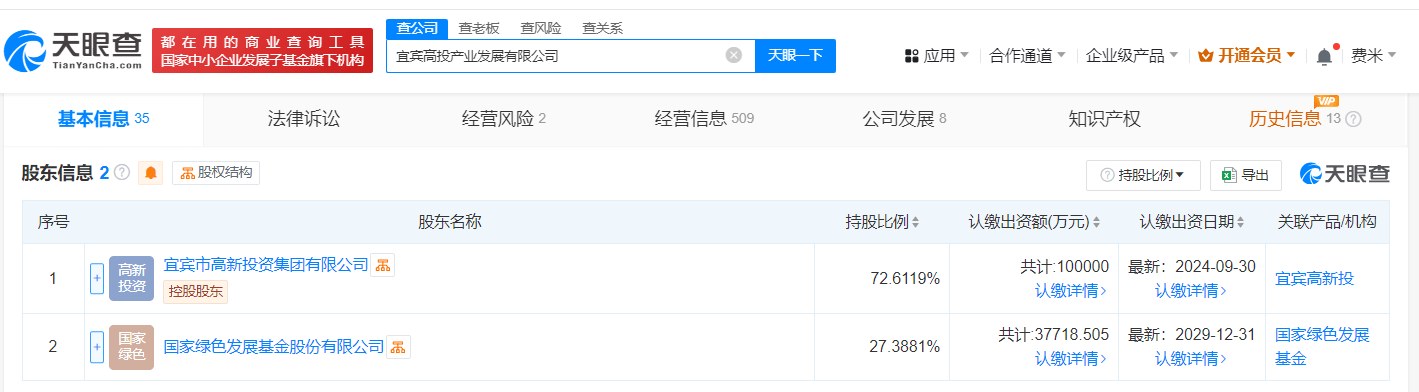Clear the search box with the X icon
The image size is (1419, 392).
[733, 56]
